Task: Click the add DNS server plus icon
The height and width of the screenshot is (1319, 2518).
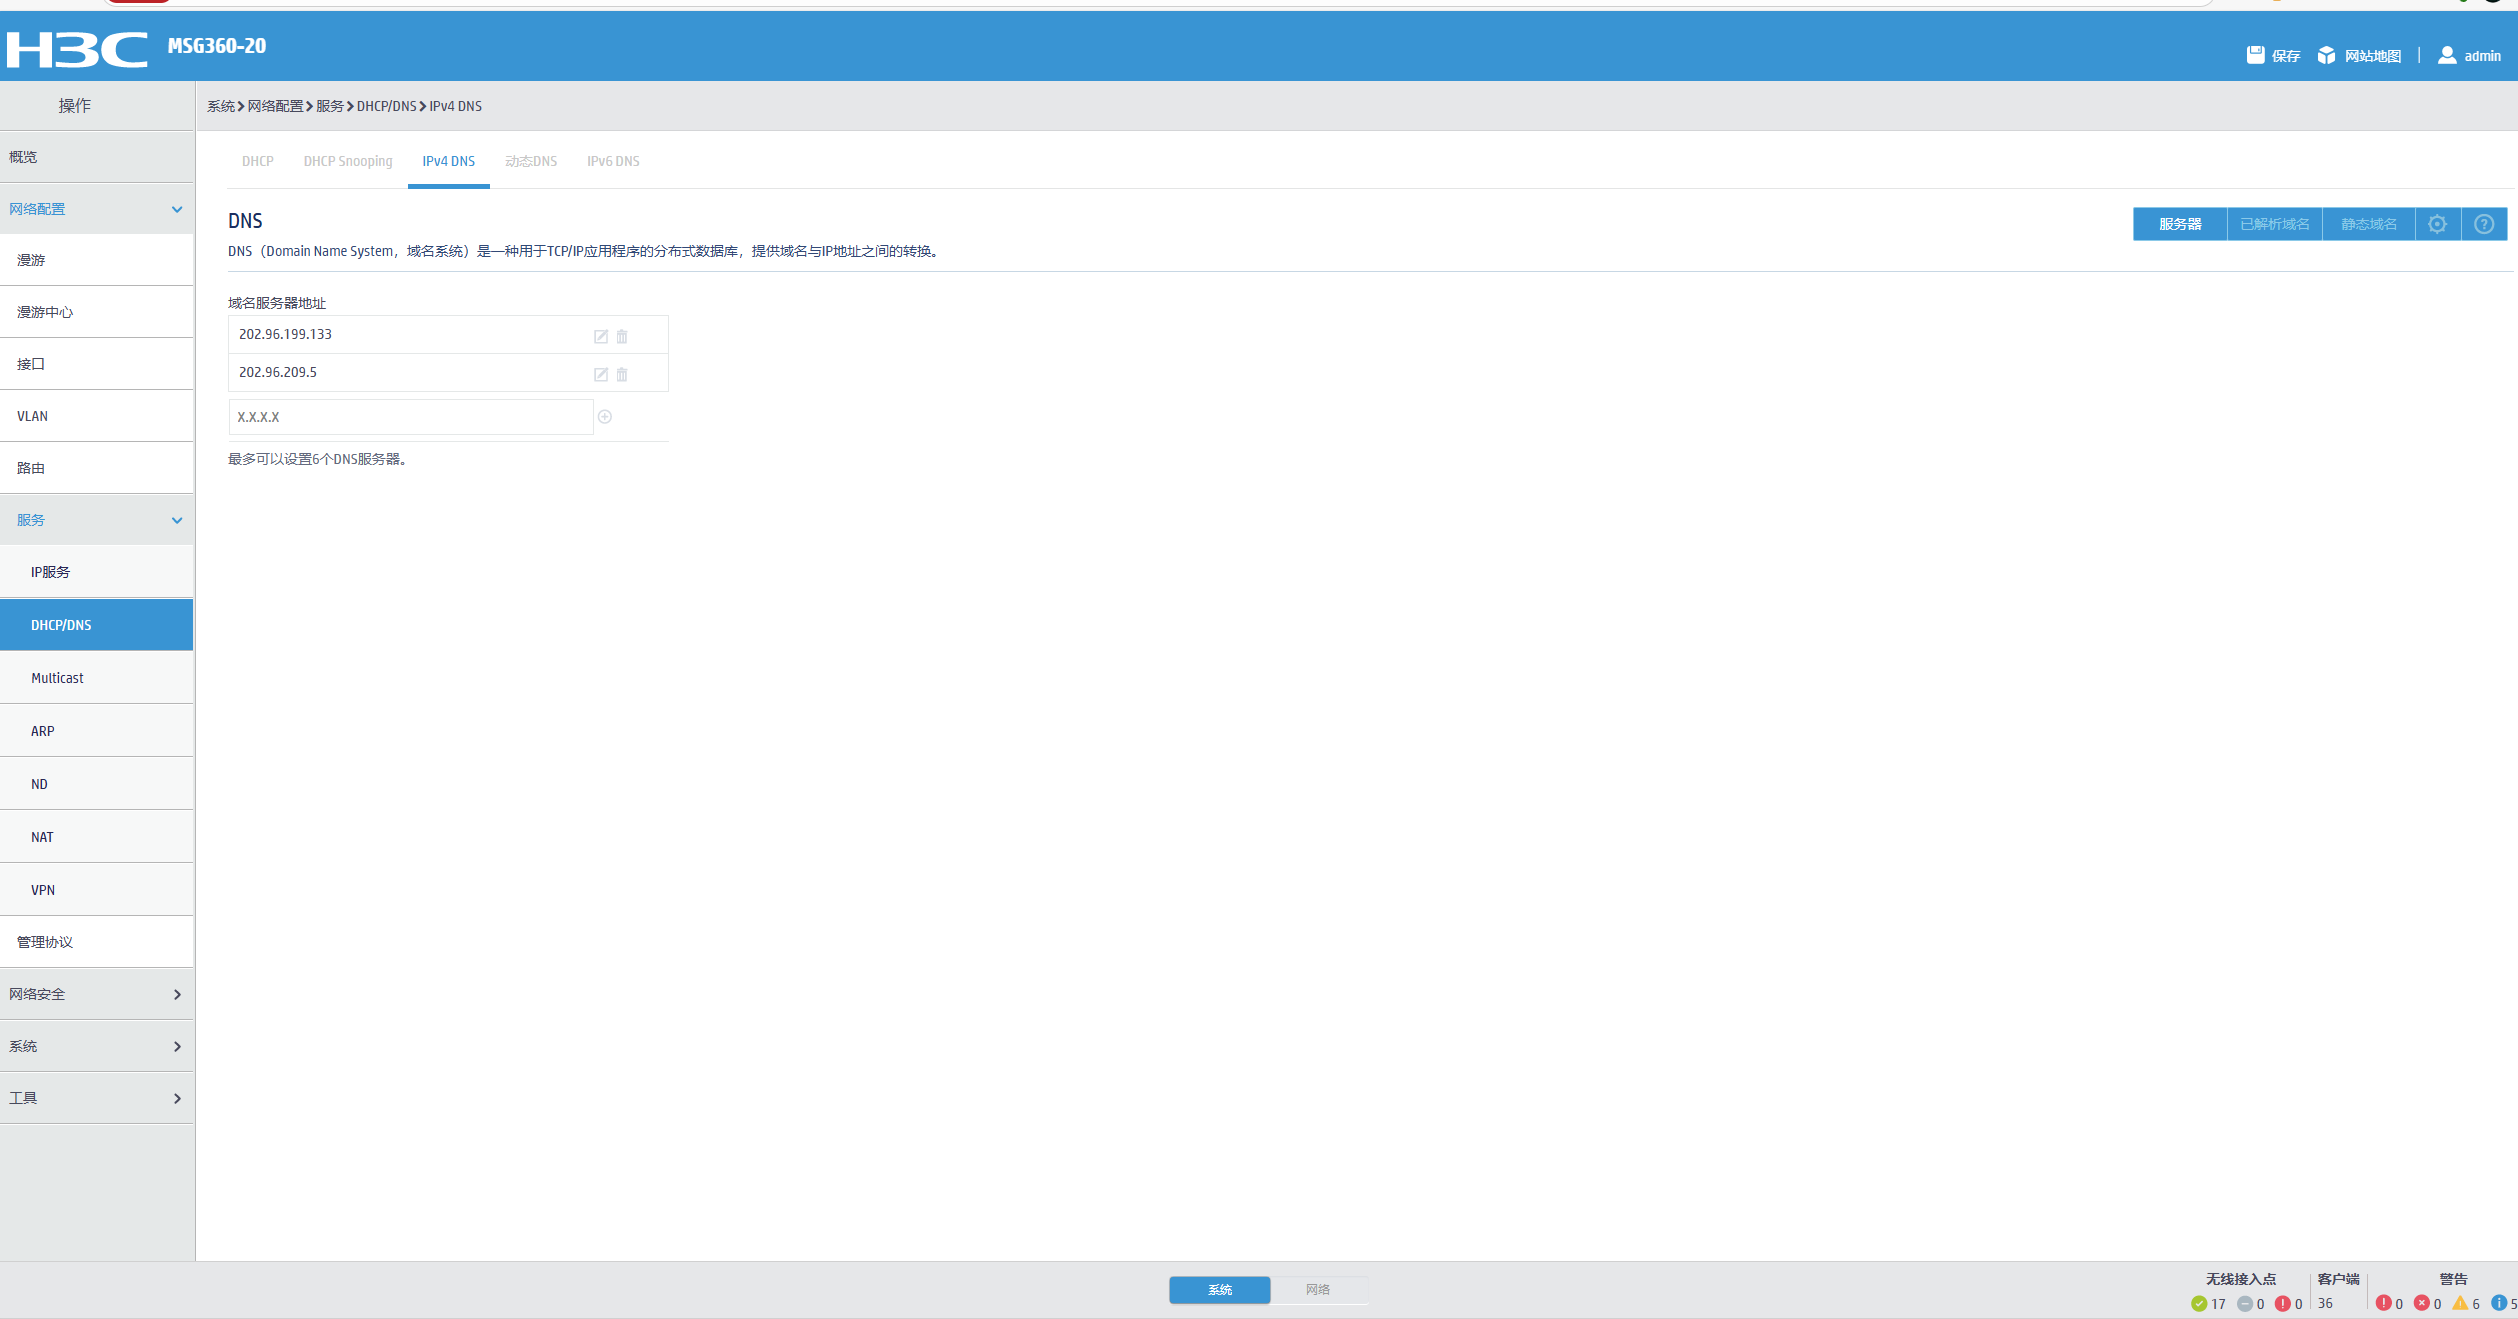Action: [605, 417]
